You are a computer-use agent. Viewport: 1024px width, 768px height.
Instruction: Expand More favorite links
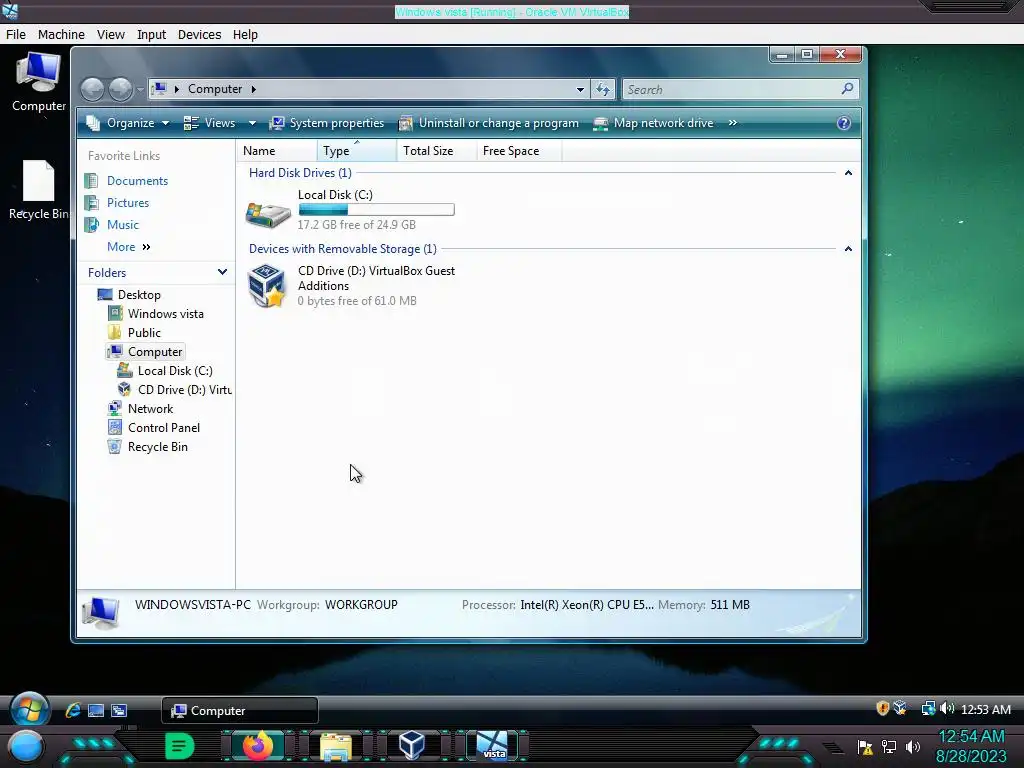click(x=129, y=247)
